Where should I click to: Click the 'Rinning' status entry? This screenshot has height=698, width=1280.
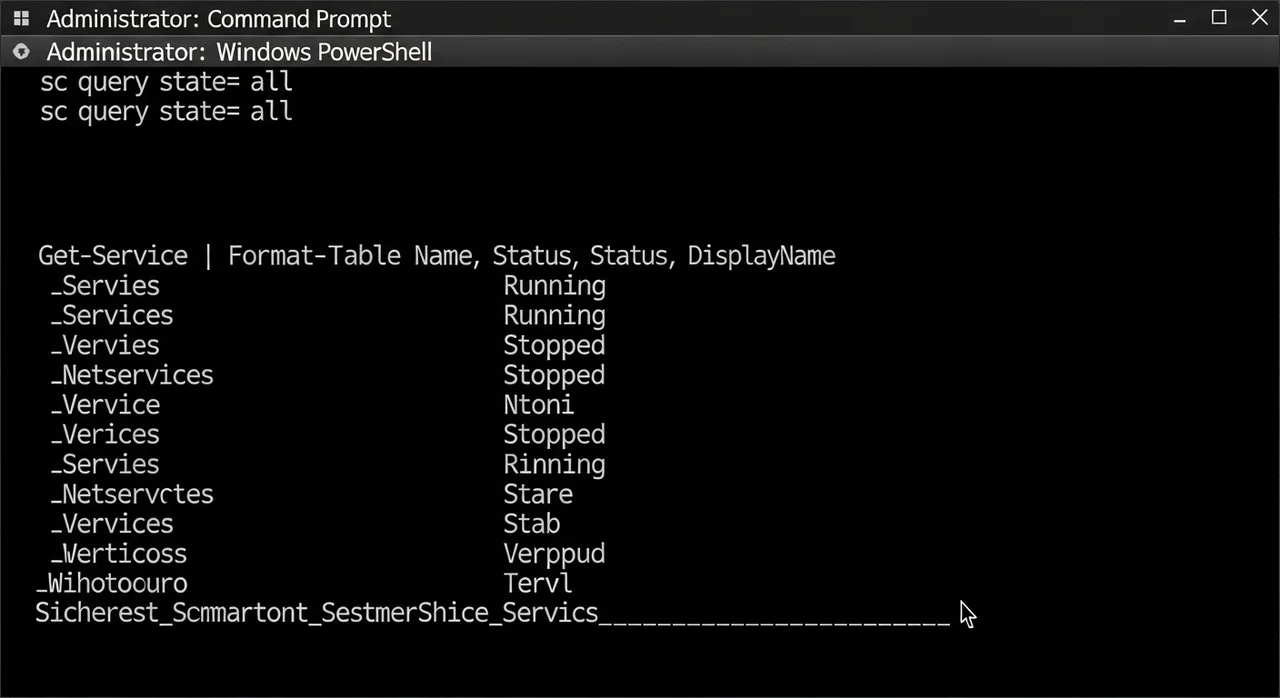click(x=554, y=465)
